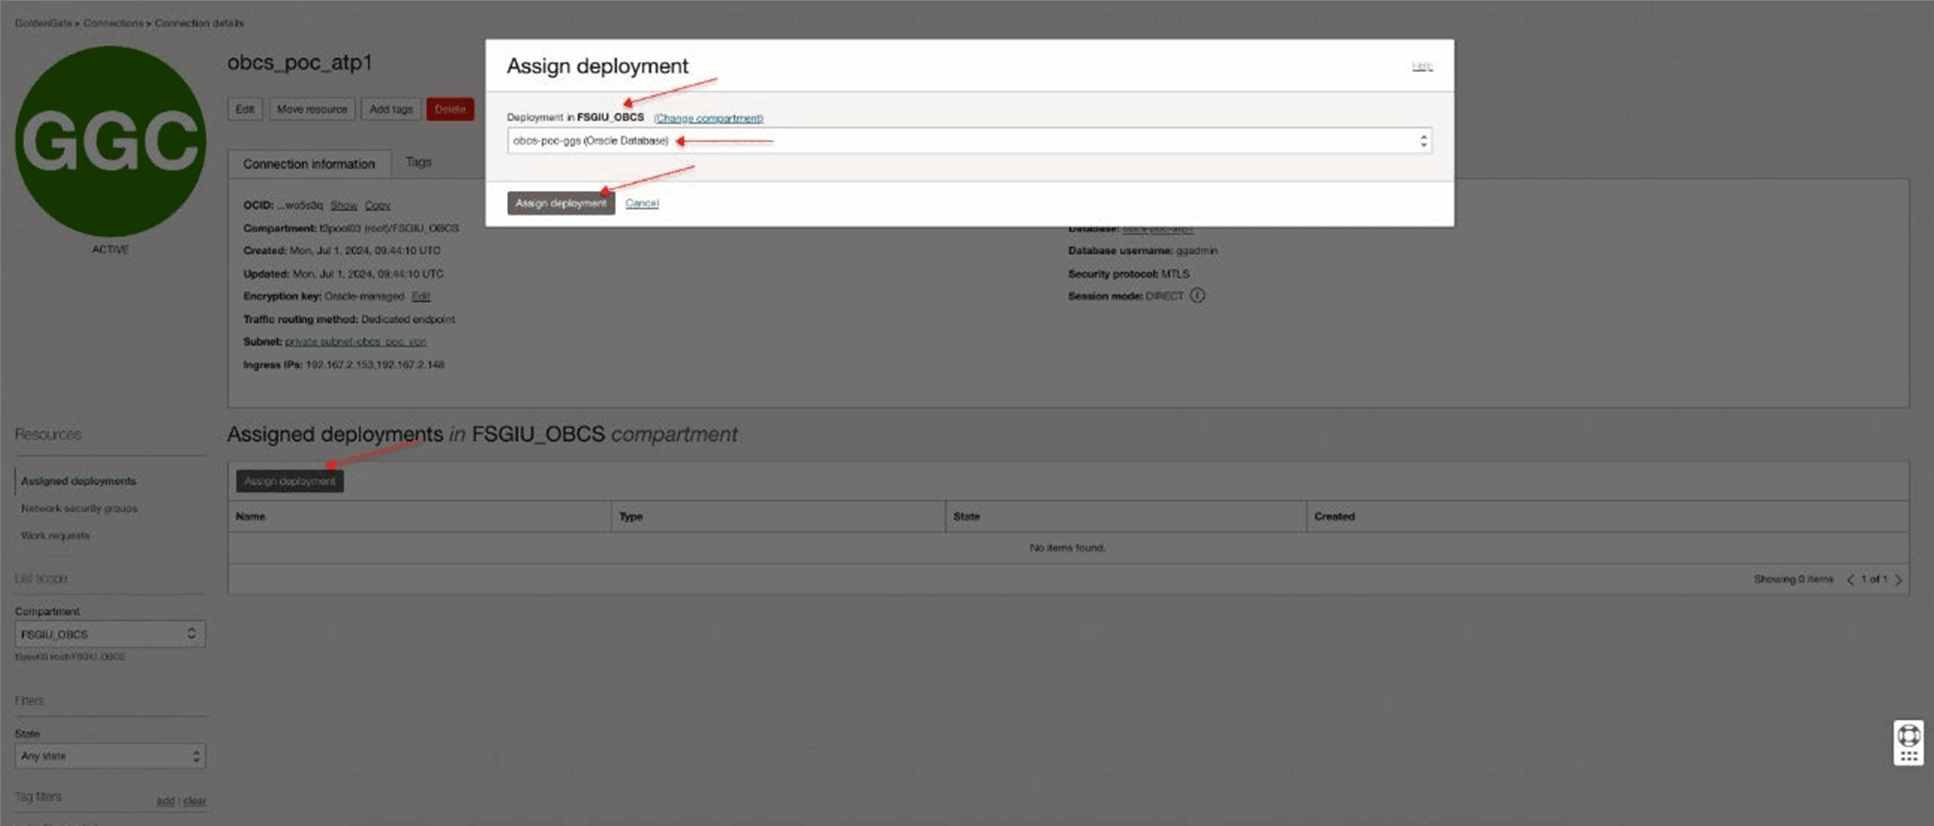
Task: Open the Compartment dropdown FSGIU_OBCS
Action: tap(110, 634)
